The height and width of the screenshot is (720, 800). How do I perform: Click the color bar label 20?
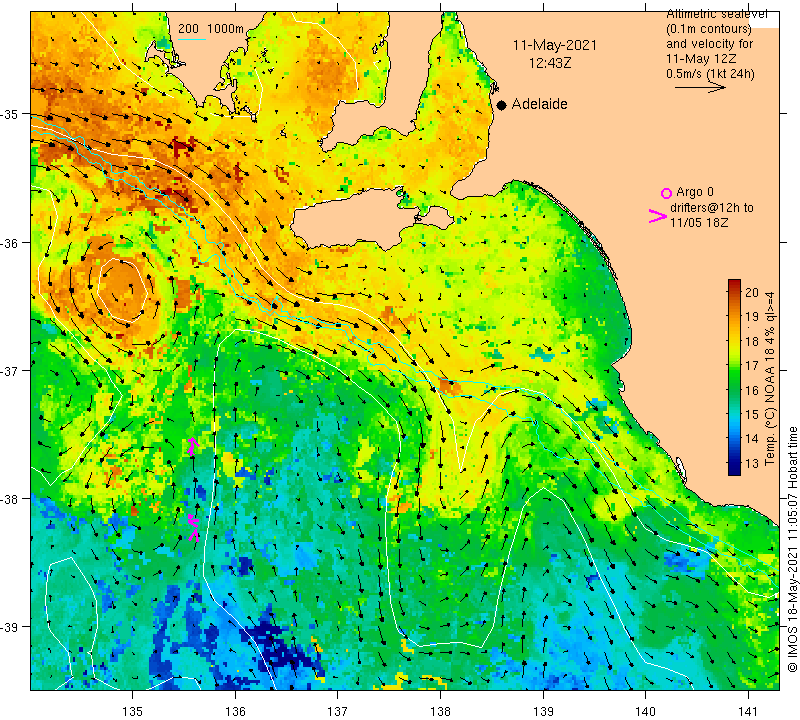coord(752,292)
